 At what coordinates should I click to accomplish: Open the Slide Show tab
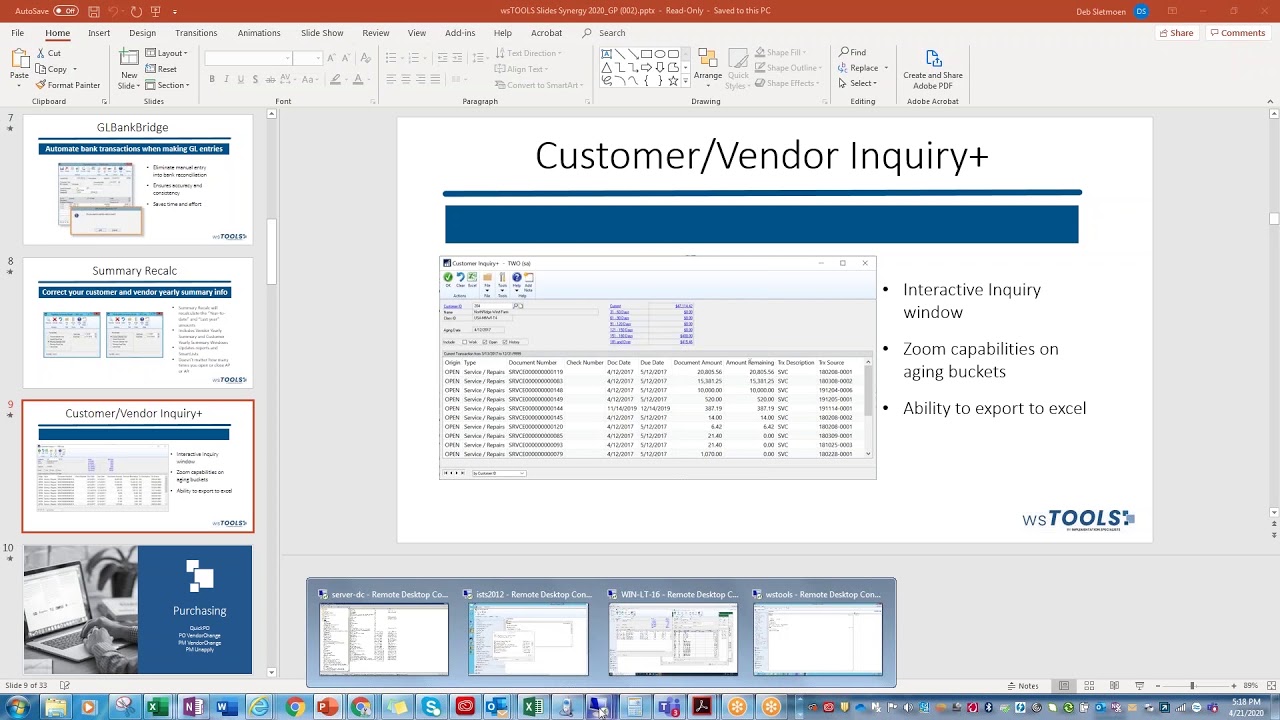[322, 33]
